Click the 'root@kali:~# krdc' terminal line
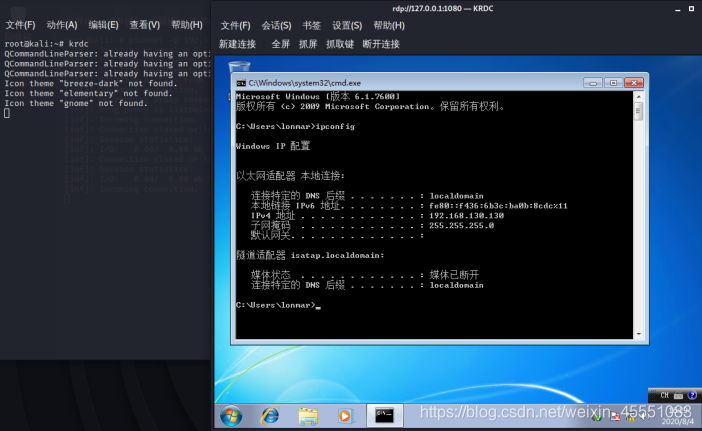Image resolution: width=702 pixels, height=431 pixels. coord(47,44)
